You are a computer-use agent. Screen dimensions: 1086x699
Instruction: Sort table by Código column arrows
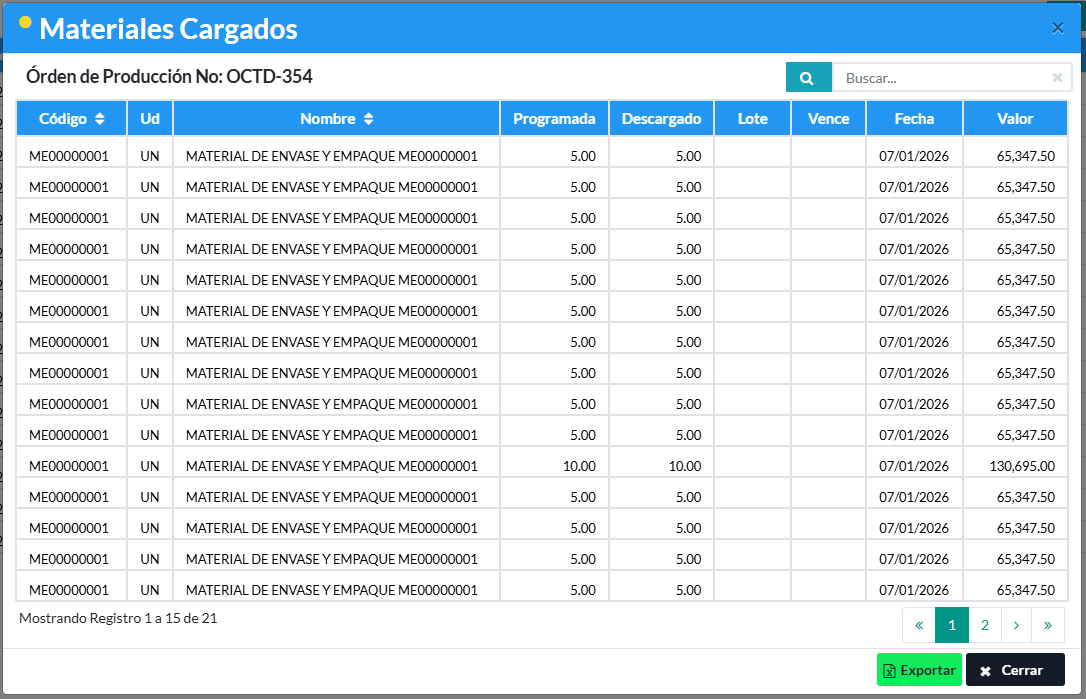[x=99, y=119]
